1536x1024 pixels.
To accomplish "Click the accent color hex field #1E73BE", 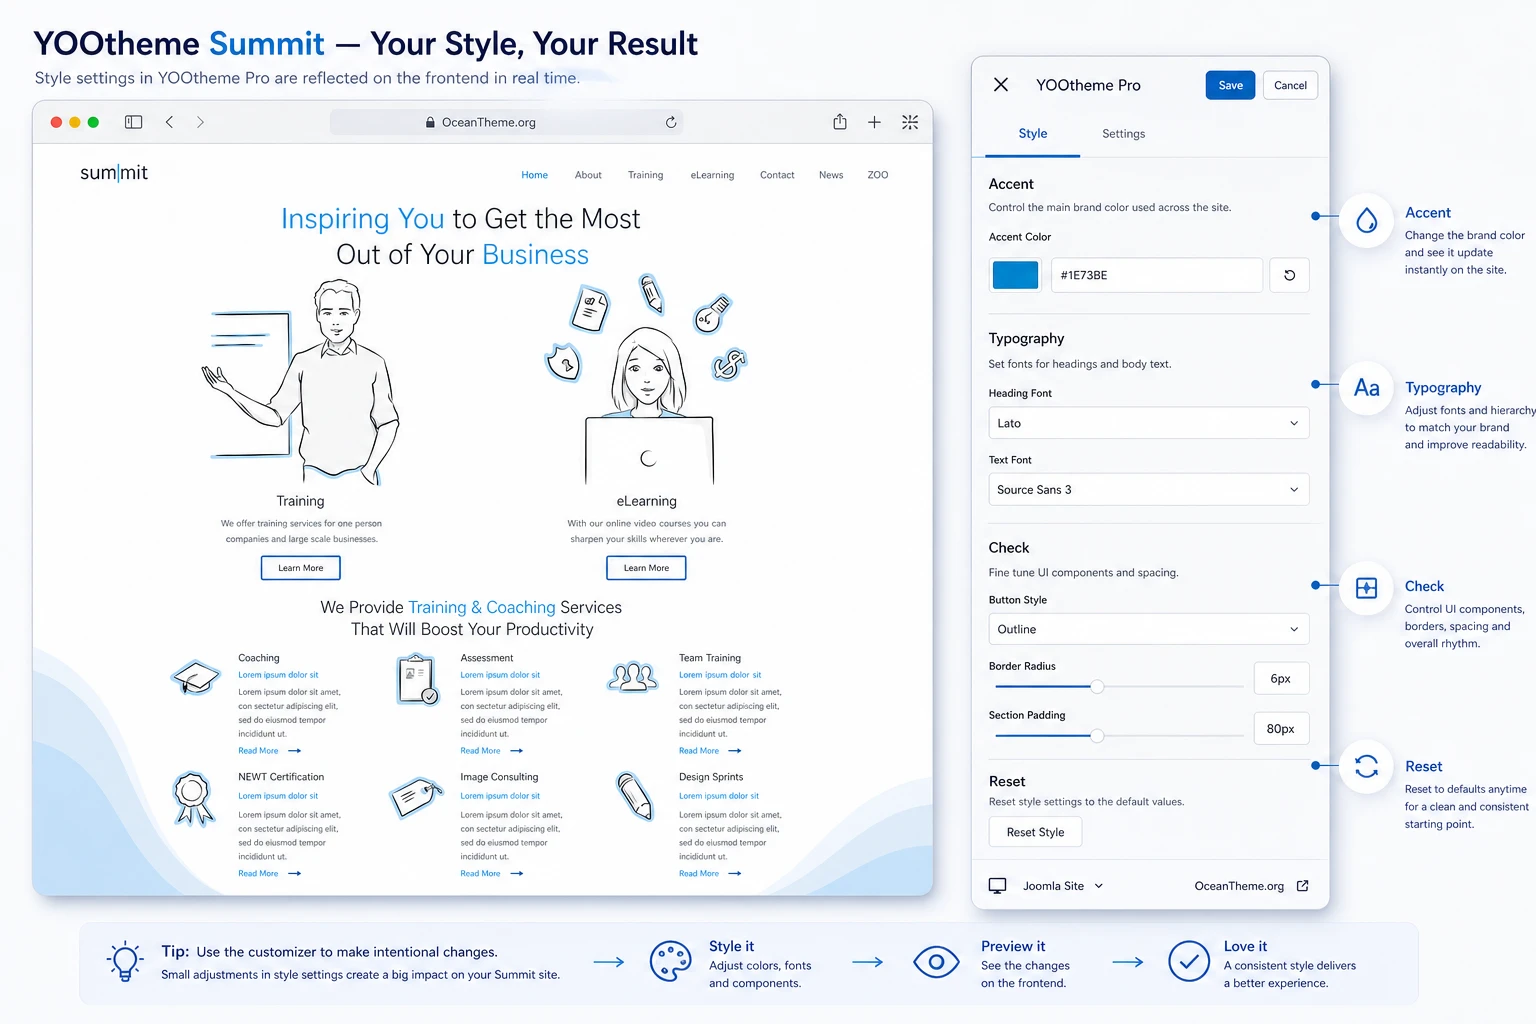I will (1157, 275).
